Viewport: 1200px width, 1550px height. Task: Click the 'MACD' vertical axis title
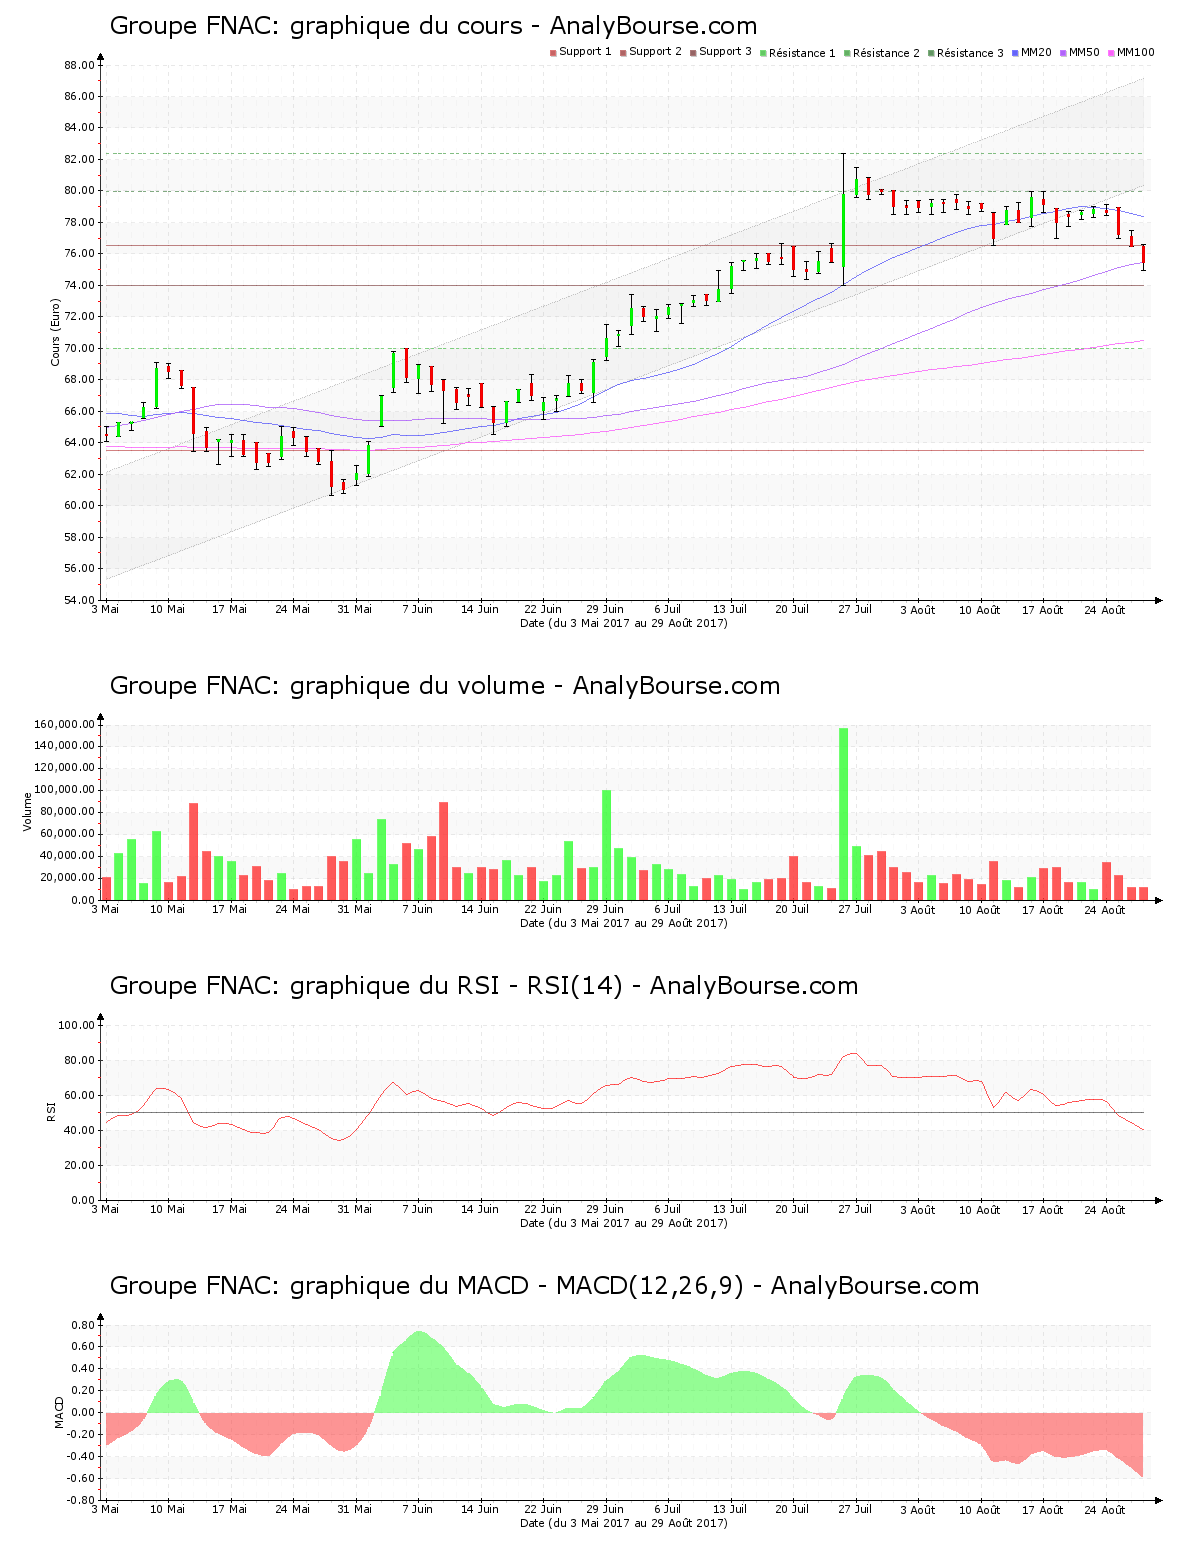click(x=60, y=1411)
